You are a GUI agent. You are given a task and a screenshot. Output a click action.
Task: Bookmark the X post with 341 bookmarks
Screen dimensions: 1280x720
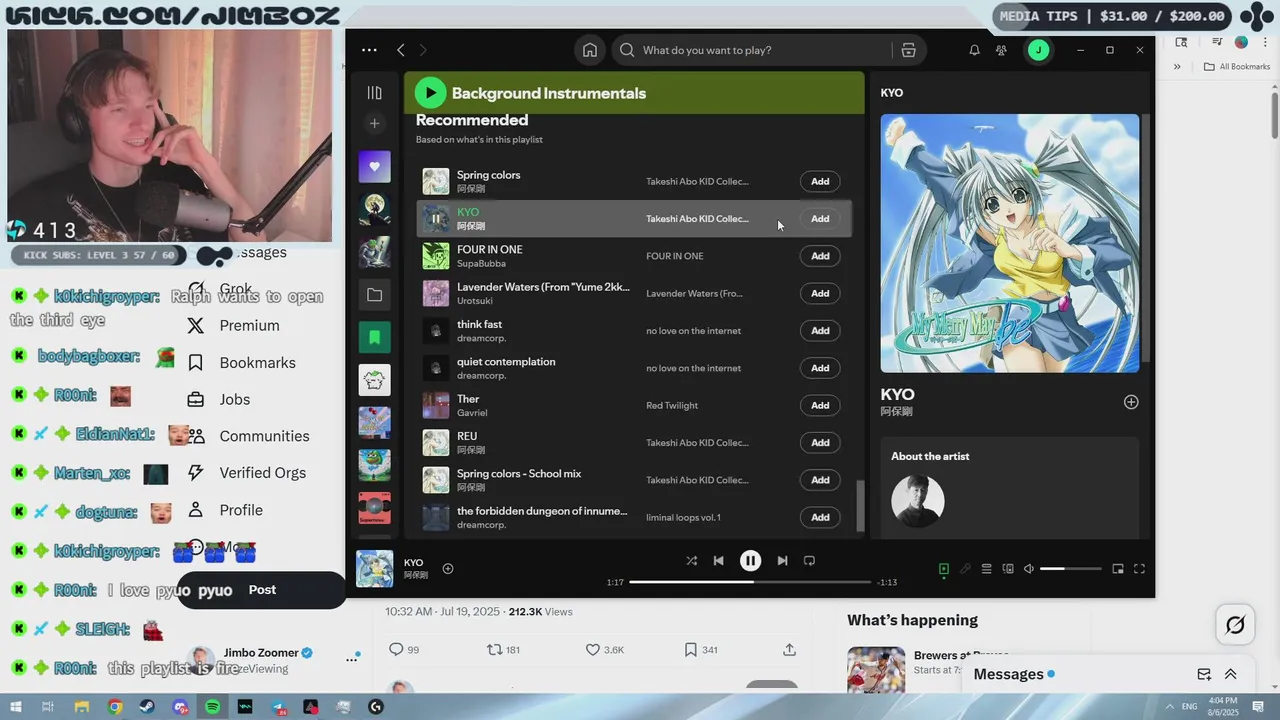[x=700, y=650]
